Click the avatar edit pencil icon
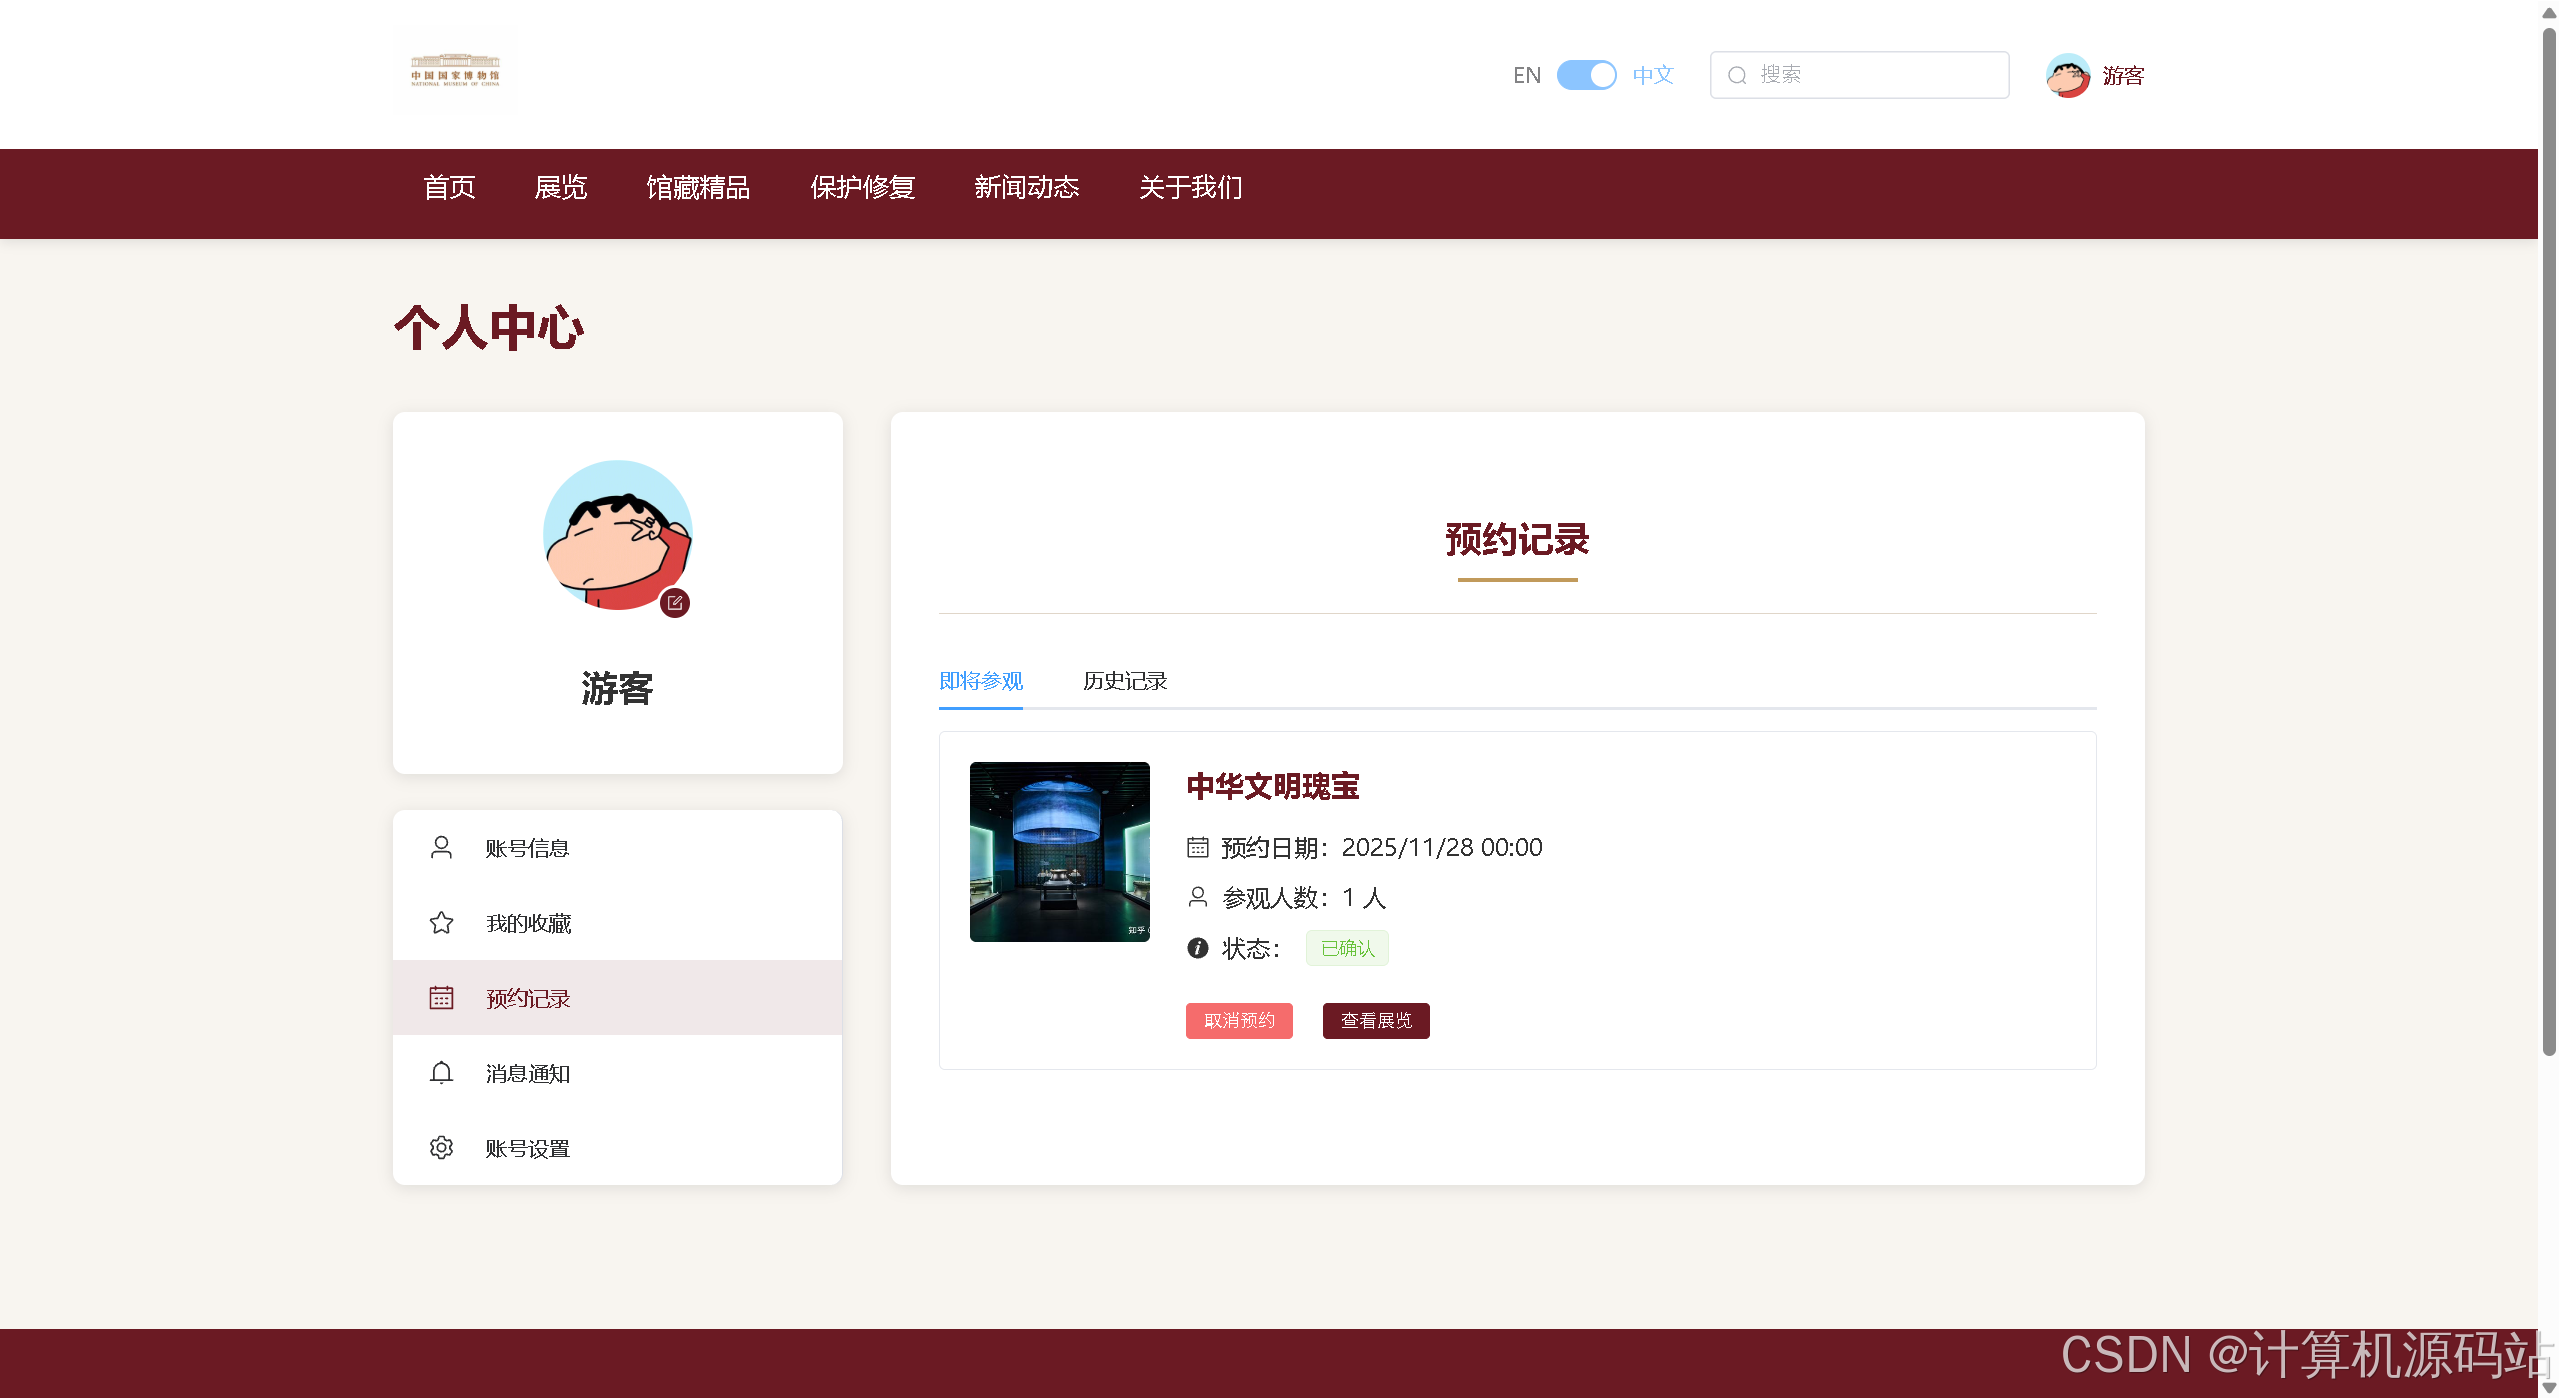 (x=675, y=603)
